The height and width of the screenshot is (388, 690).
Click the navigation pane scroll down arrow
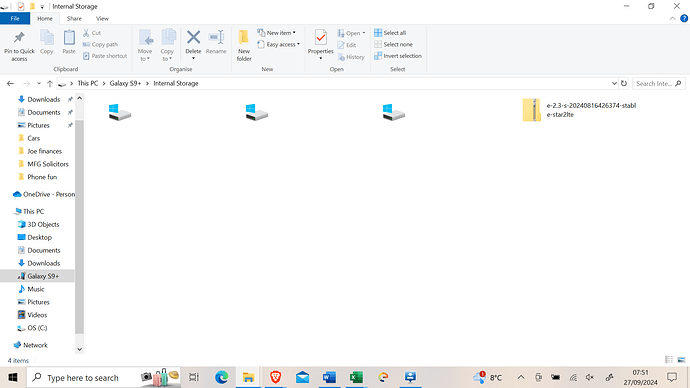80,349
